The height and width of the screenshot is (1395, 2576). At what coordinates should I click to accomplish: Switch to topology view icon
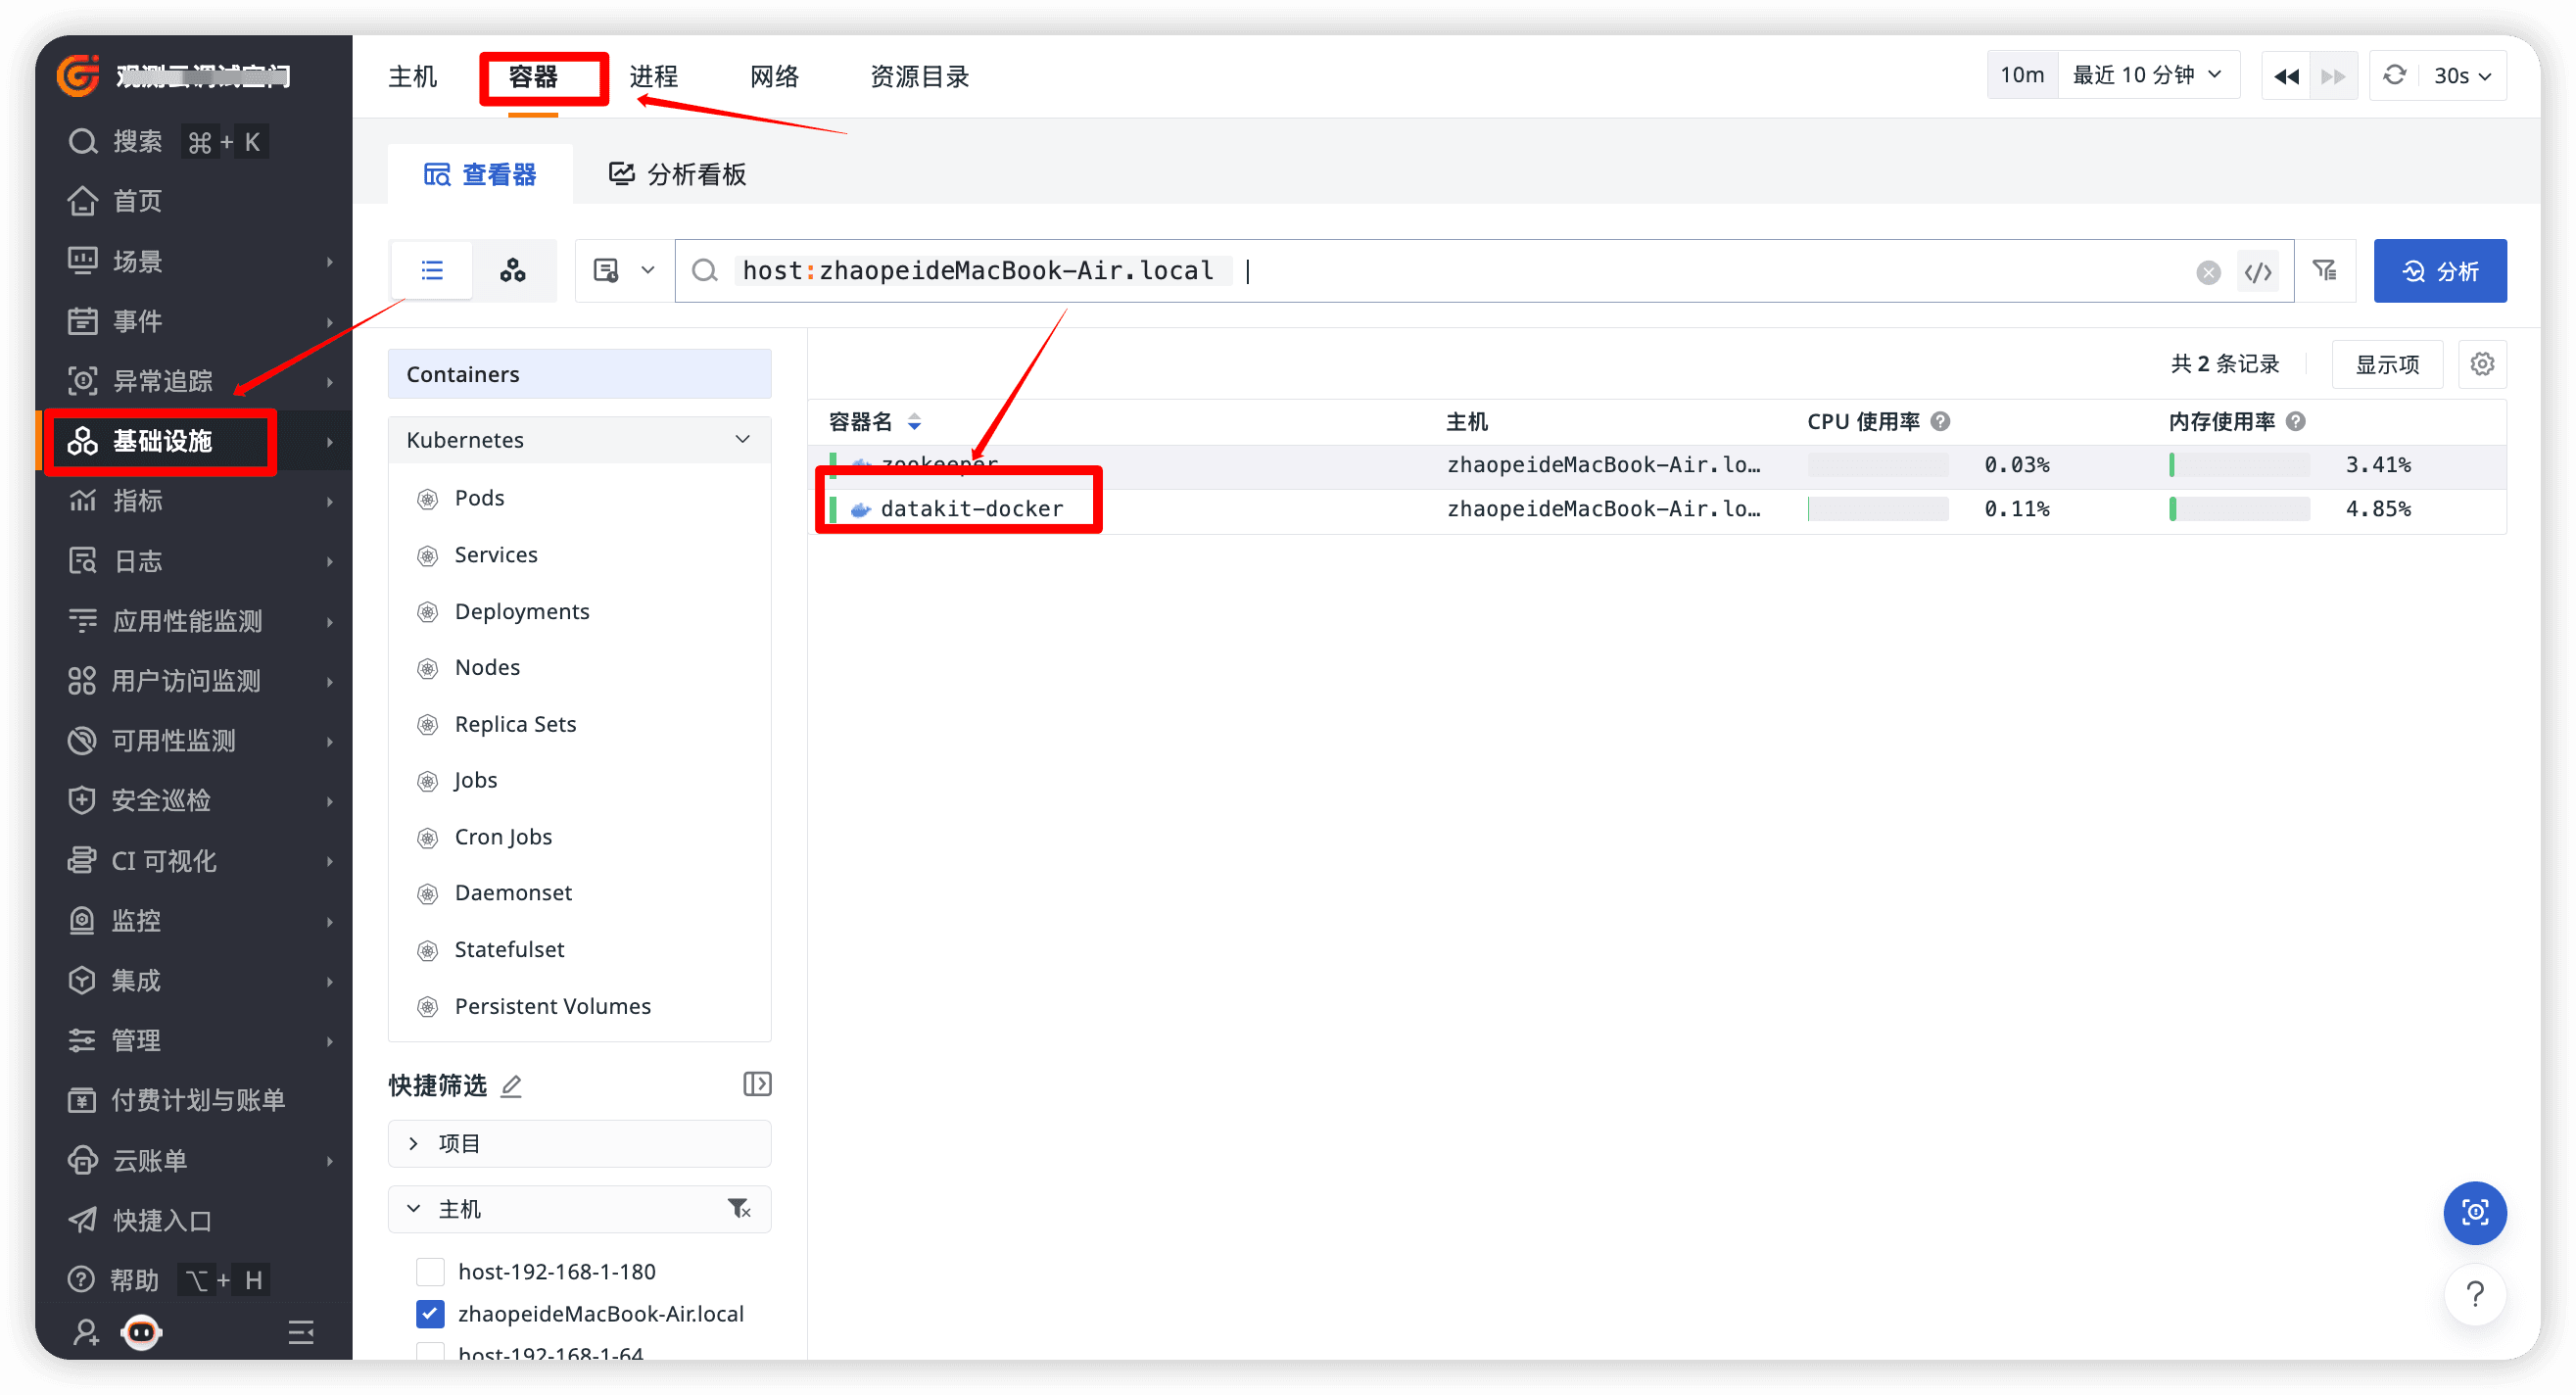tap(513, 270)
